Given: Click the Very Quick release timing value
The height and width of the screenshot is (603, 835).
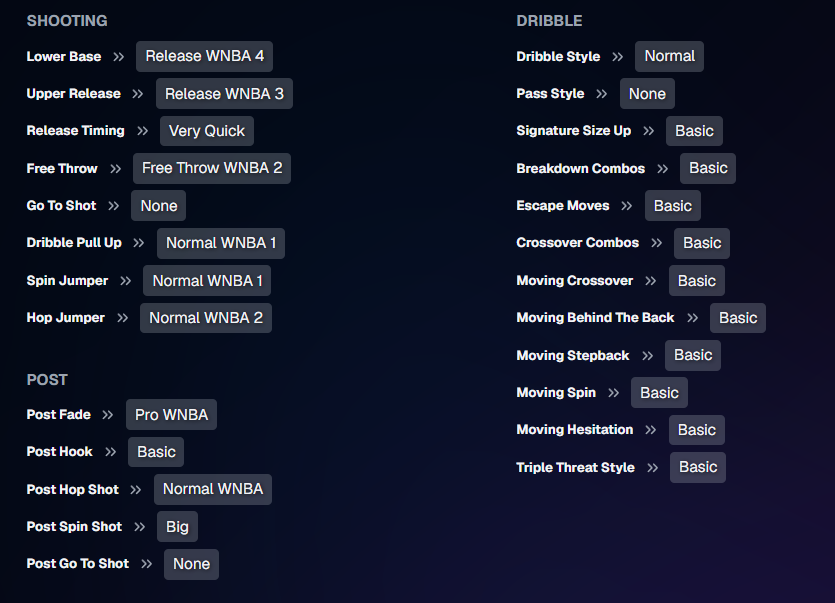Looking at the screenshot, I should tap(207, 131).
